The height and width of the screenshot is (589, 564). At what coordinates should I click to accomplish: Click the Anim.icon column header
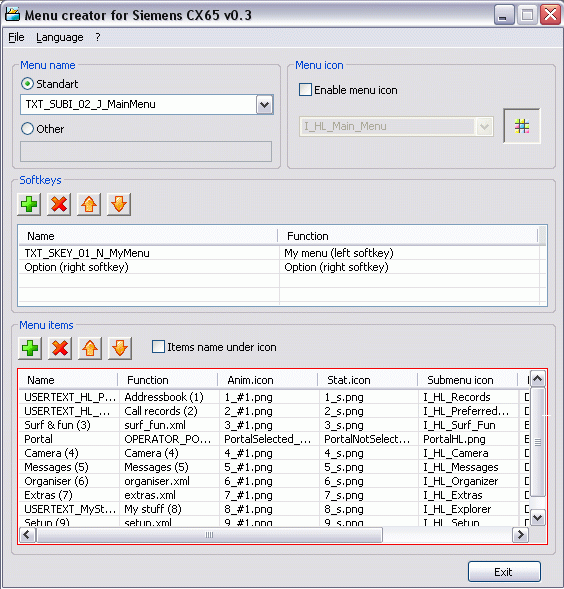[x=268, y=380]
